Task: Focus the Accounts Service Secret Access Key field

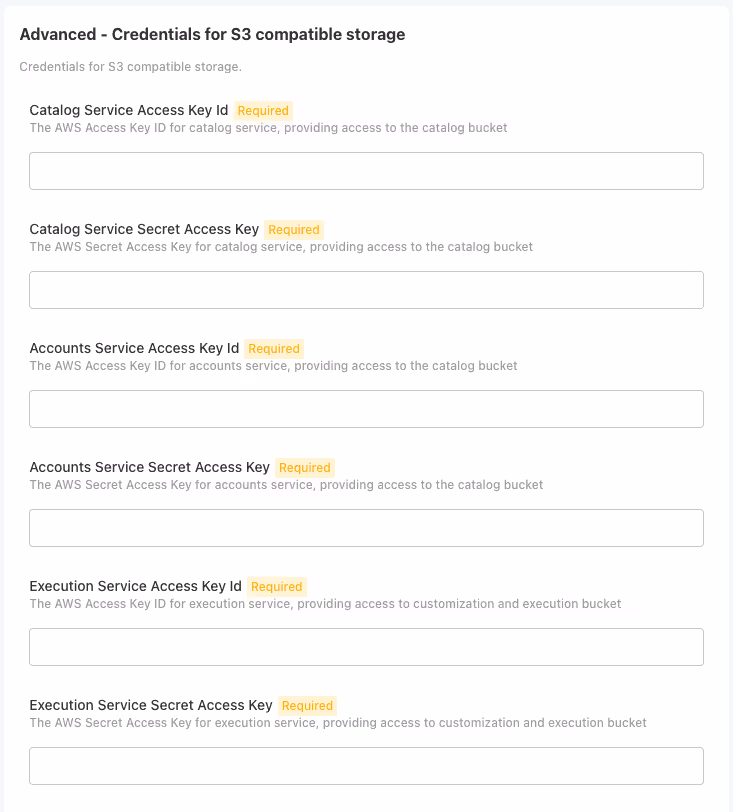Action: [366, 528]
